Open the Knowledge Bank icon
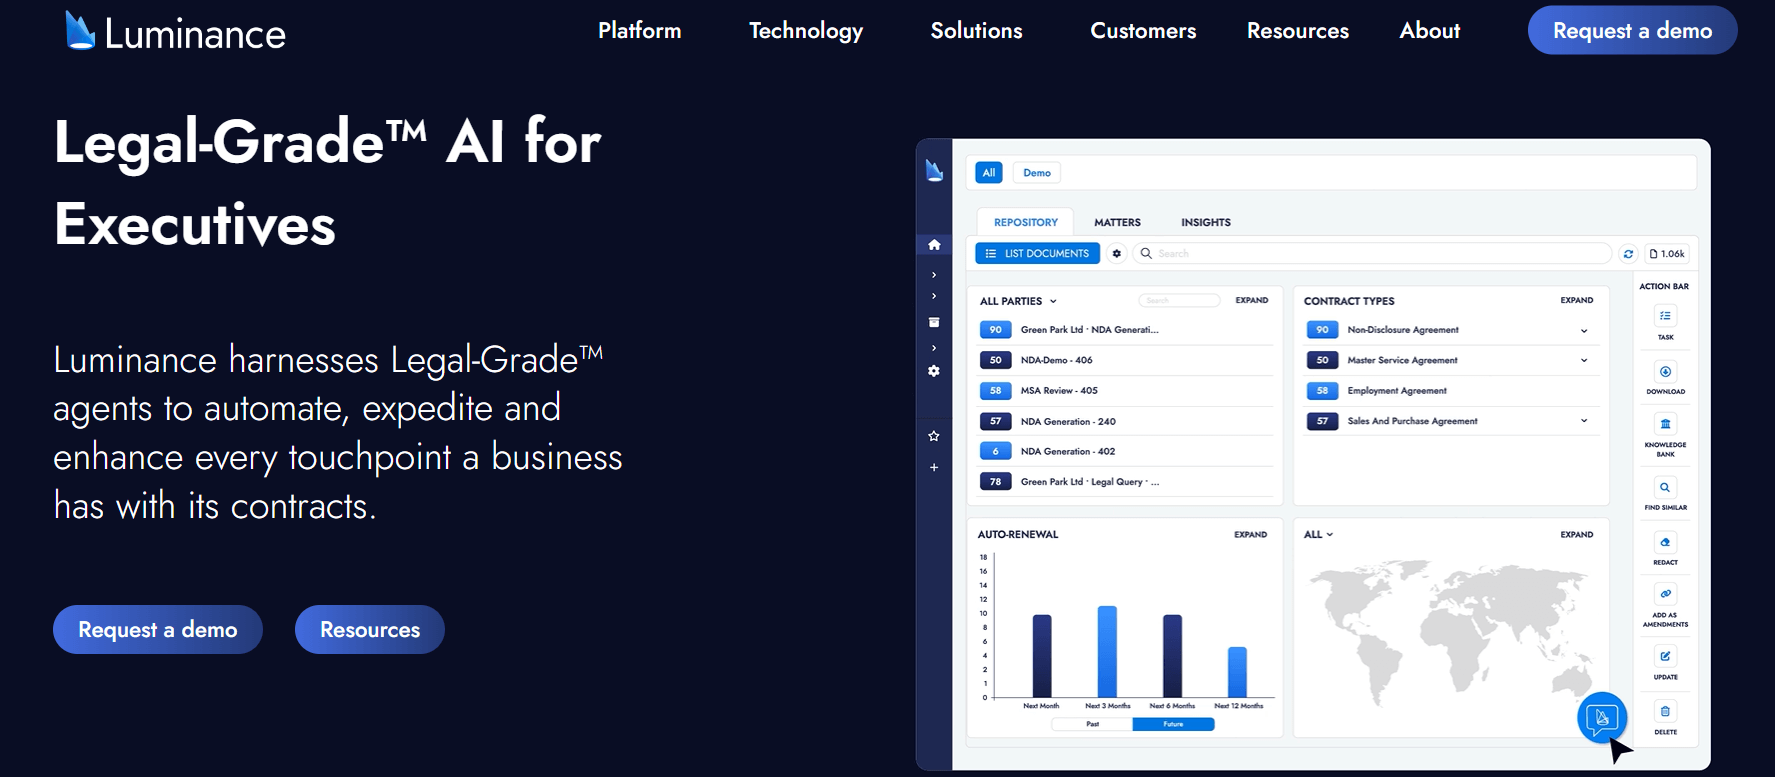The height and width of the screenshot is (777, 1775). click(1665, 424)
